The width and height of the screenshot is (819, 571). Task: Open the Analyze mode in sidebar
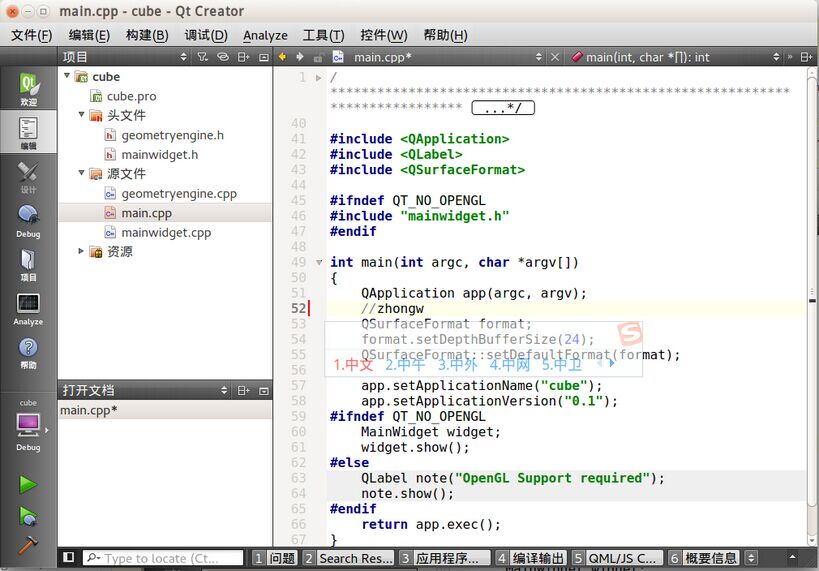click(x=28, y=308)
